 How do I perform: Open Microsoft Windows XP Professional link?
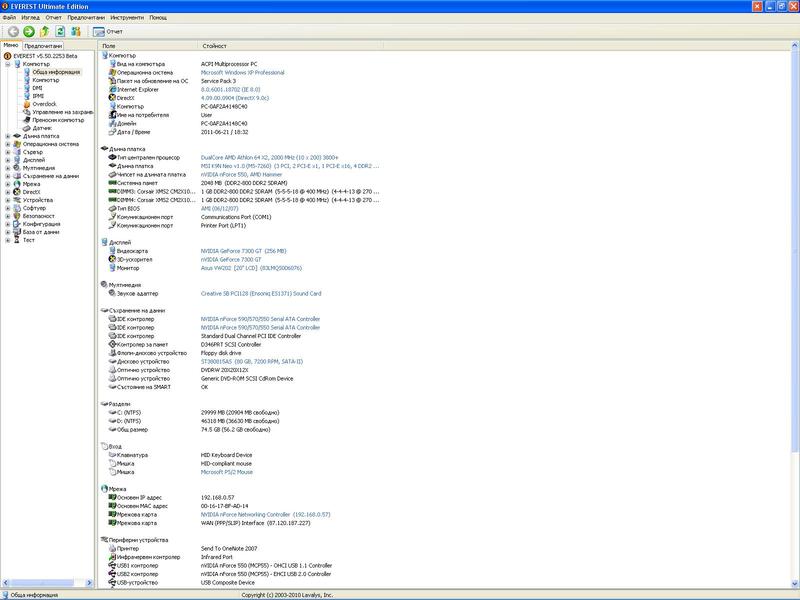(242, 72)
